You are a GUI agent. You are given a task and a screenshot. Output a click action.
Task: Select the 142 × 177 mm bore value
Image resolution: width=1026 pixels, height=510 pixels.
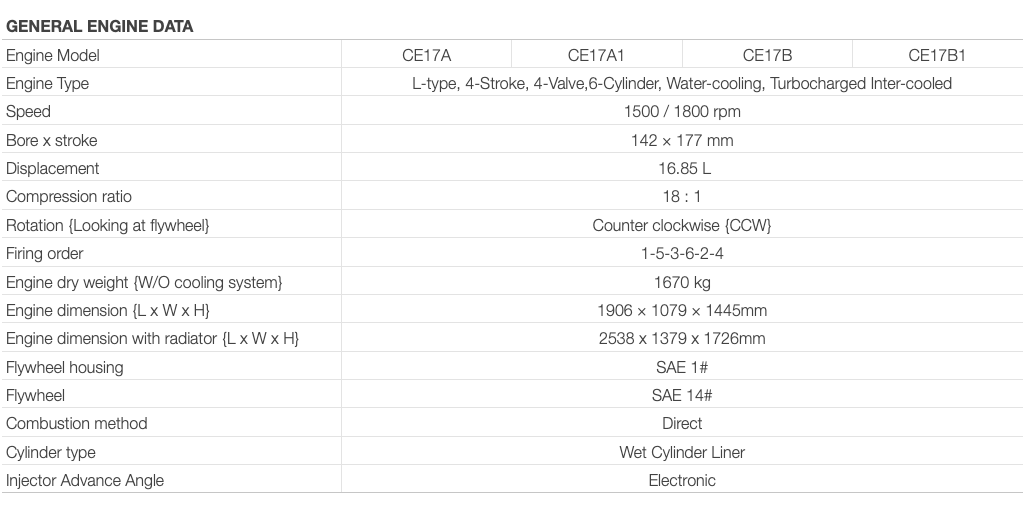[x=682, y=141]
